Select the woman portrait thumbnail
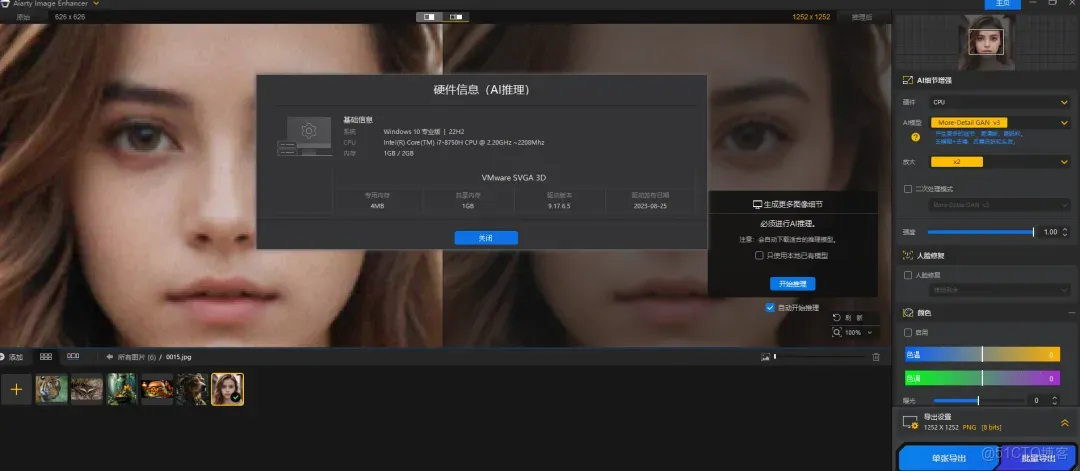Screen dimensions: 1080x471 coord(227,389)
